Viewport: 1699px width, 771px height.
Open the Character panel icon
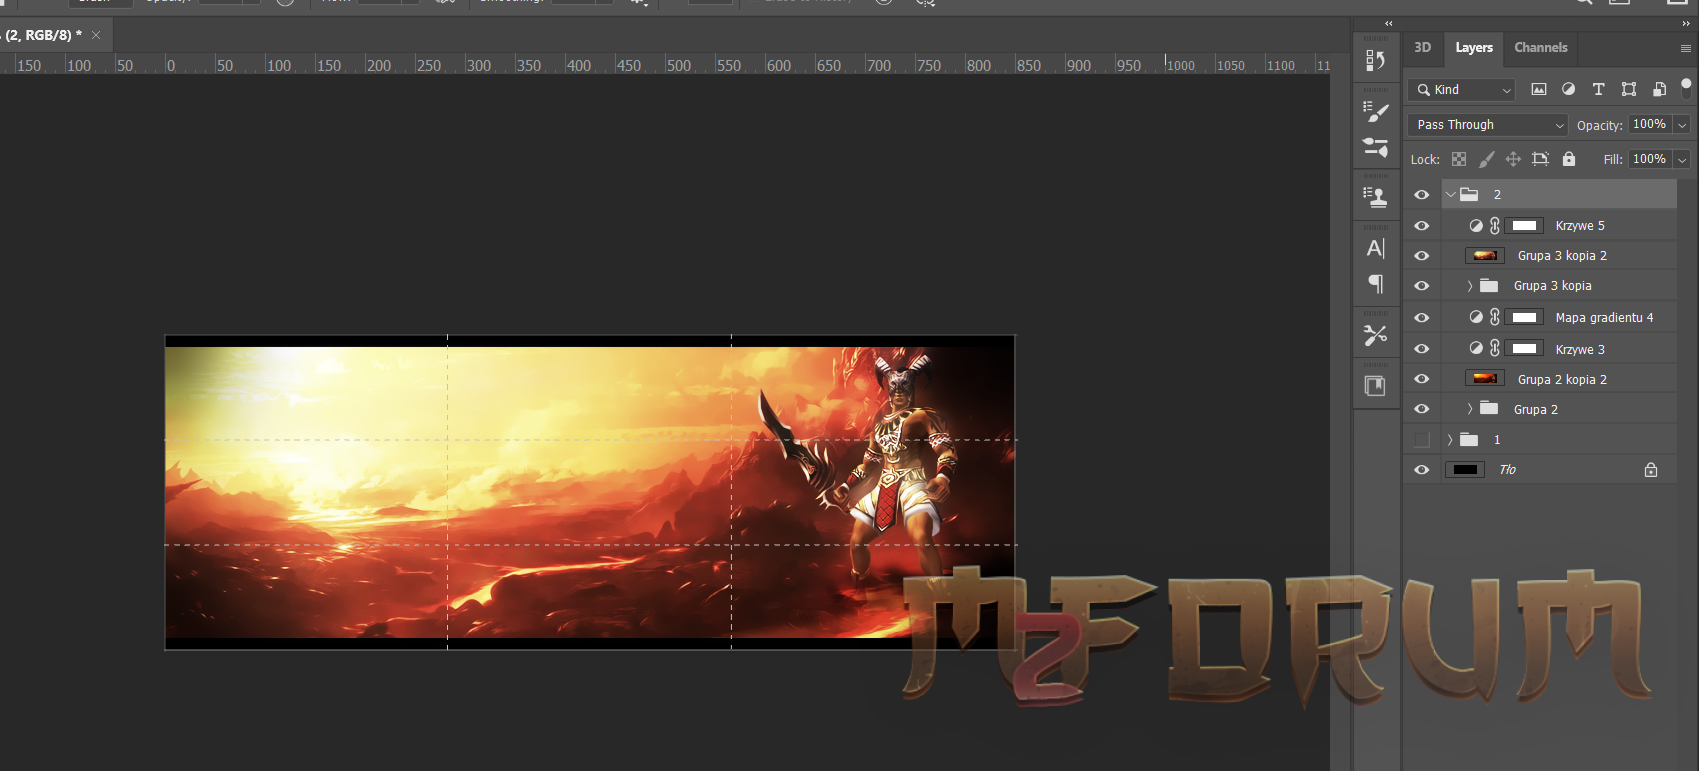click(x=1376, y=248)
